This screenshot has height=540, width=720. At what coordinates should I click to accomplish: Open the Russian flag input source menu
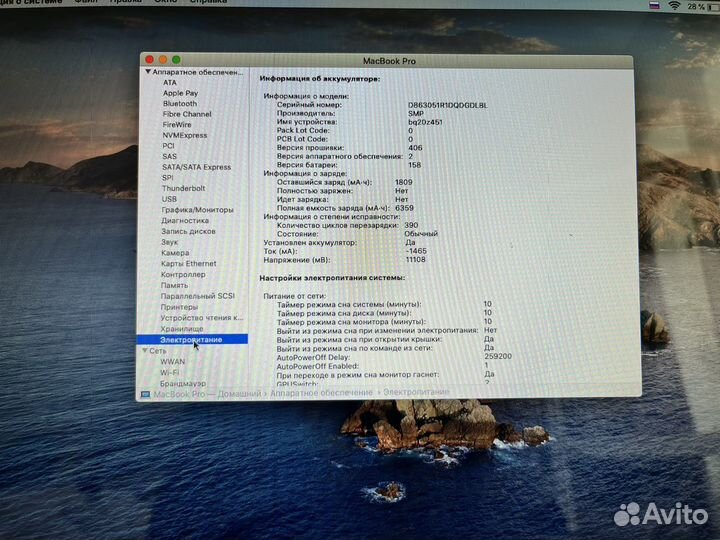point(654,6)
